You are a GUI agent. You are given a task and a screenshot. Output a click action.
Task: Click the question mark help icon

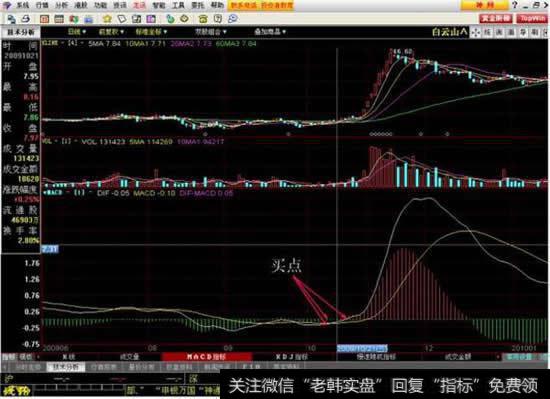(x=515, y=5)
